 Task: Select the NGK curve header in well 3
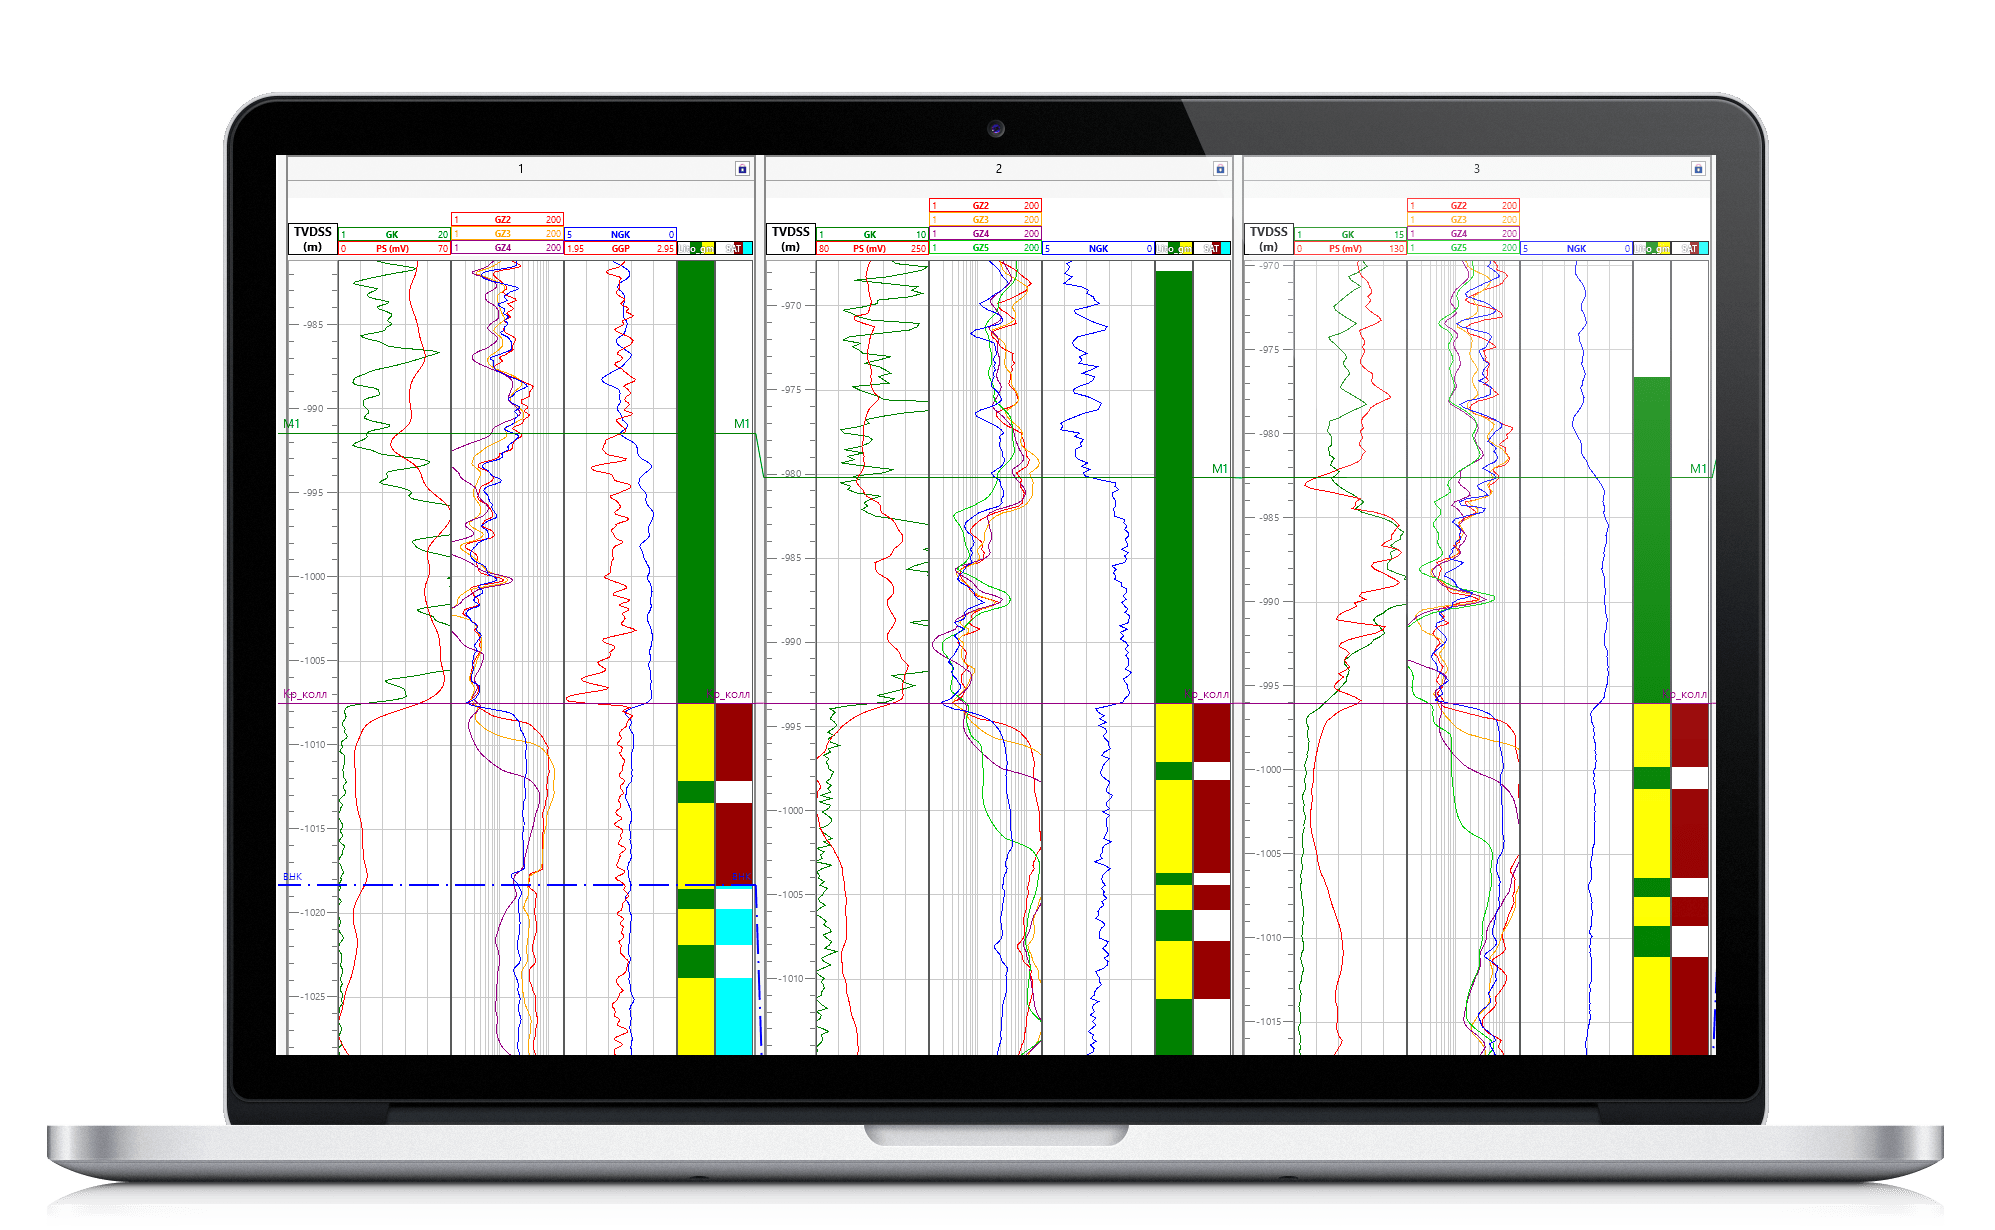pyautogui.click(x=1576, y=249)
